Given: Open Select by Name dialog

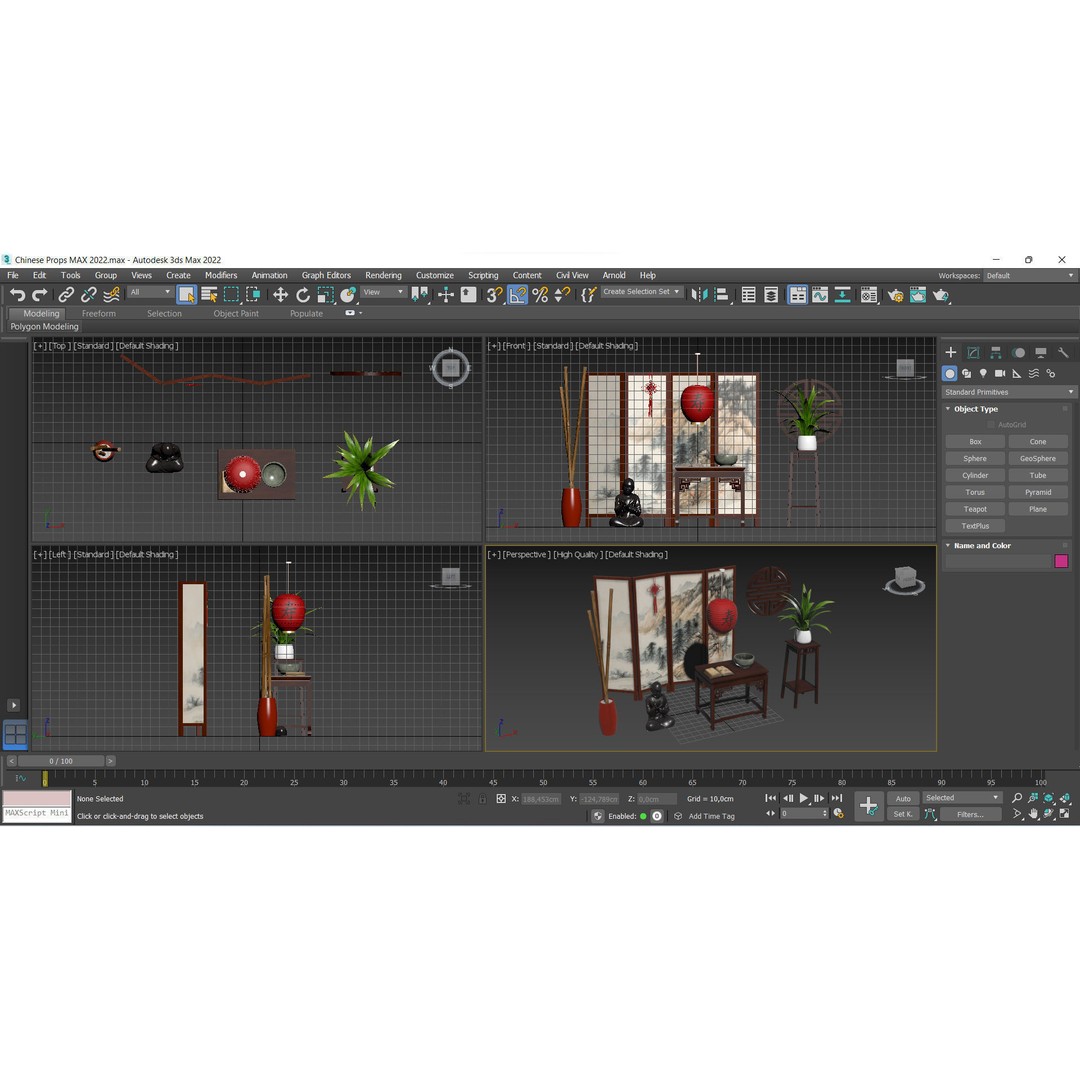Looking at the screenshot, I should pos(209,295).
